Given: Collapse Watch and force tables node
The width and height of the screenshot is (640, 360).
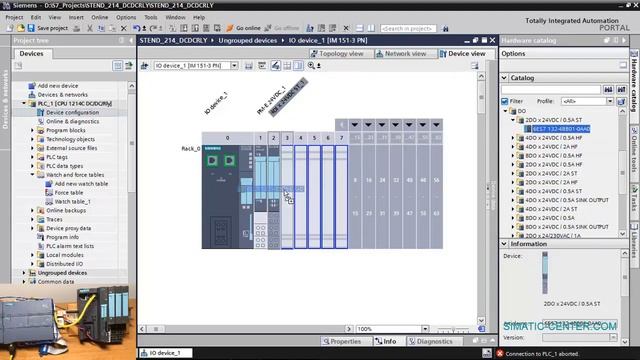Looking at the screenshot, I should tap(33, 175).
